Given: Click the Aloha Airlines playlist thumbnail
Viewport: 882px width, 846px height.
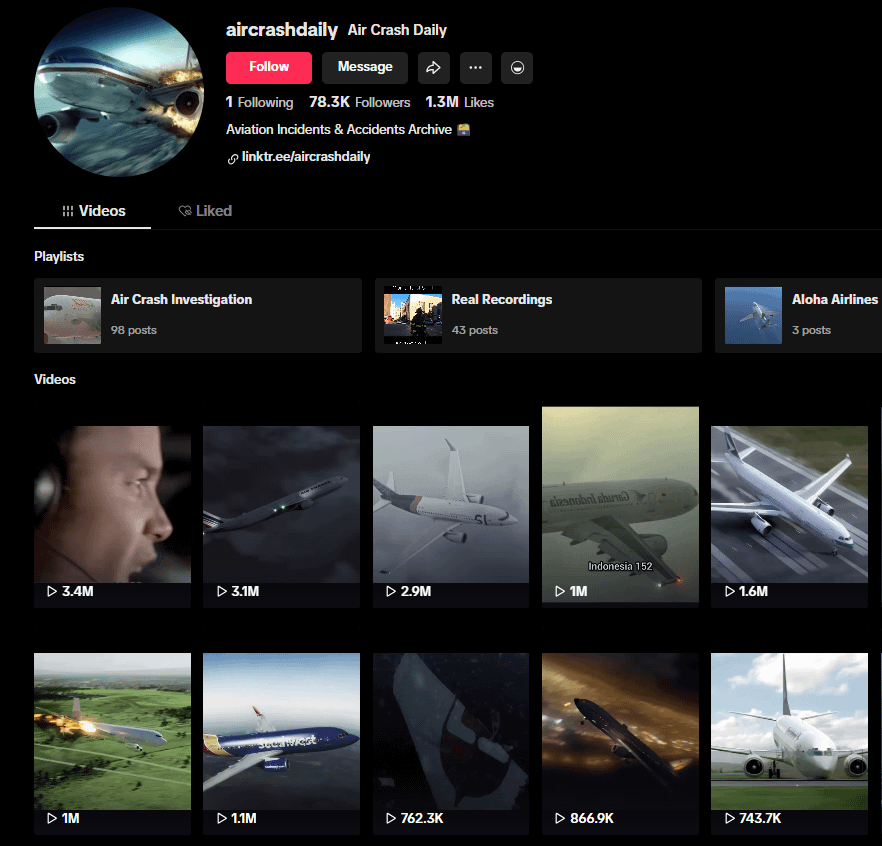Looking at the screenshot, I should tap(753, 315).
